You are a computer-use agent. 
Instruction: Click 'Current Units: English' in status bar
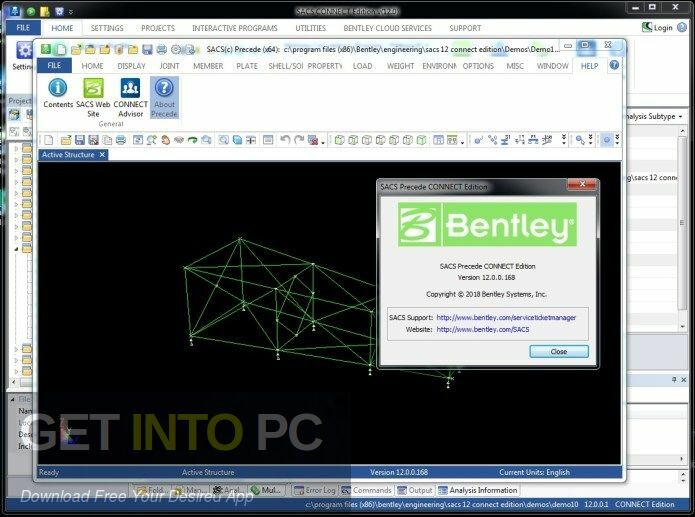pyautogui.click(x=534, y=472)
